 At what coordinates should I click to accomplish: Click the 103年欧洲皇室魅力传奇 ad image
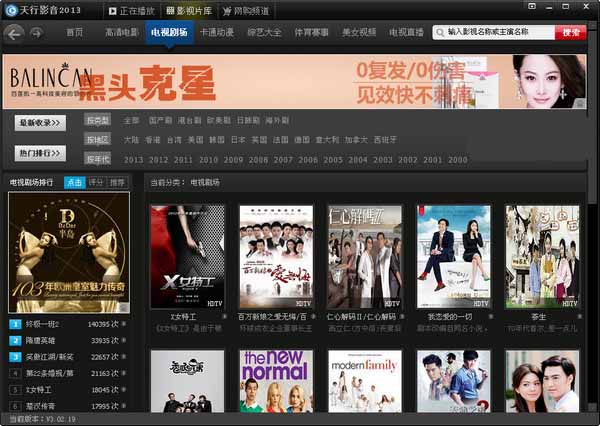coord(69,253)
